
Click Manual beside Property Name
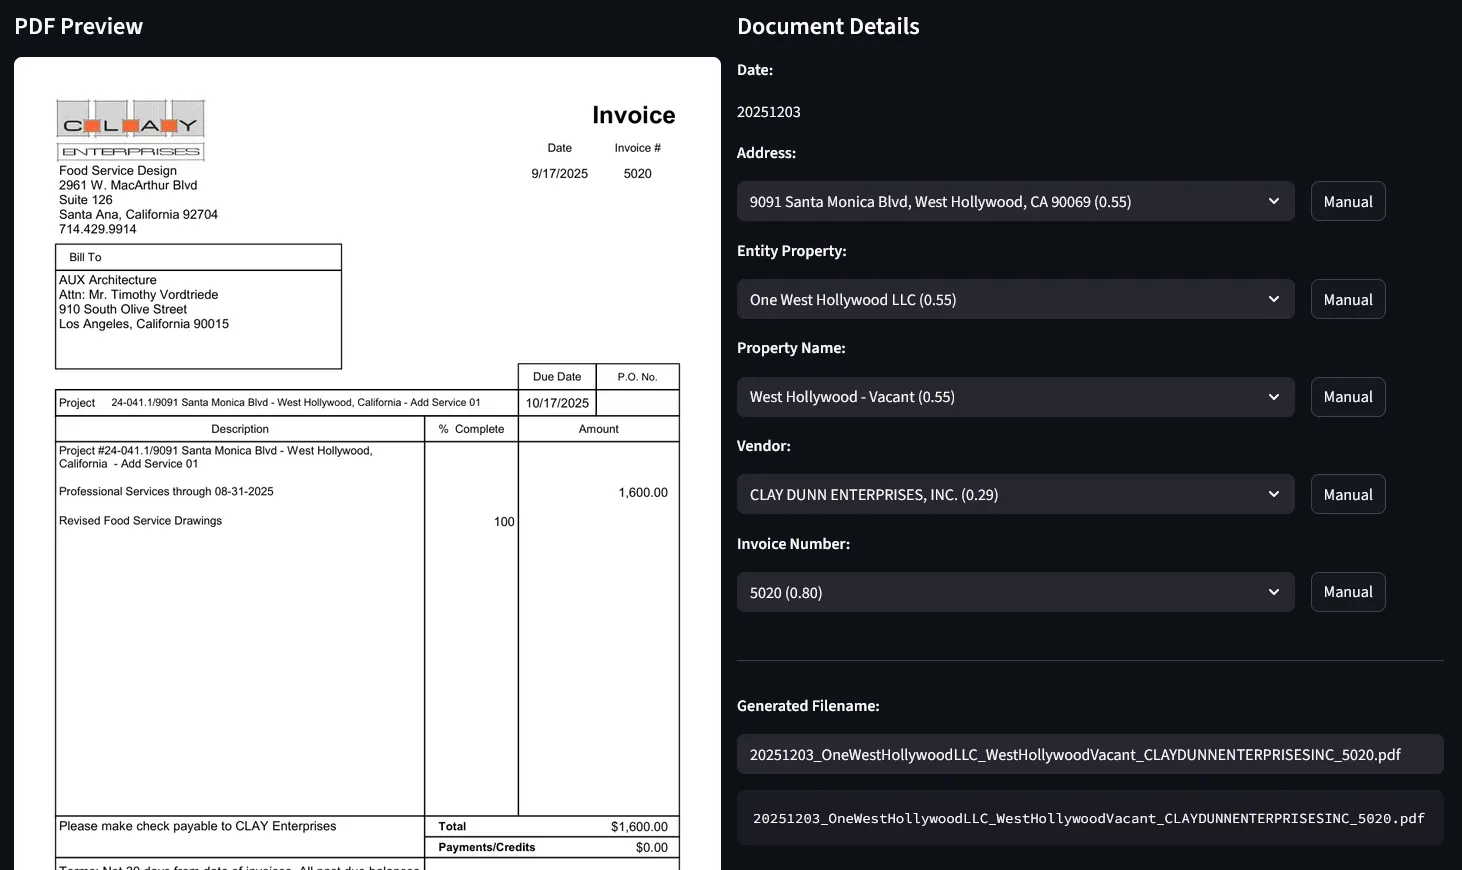1347,397
